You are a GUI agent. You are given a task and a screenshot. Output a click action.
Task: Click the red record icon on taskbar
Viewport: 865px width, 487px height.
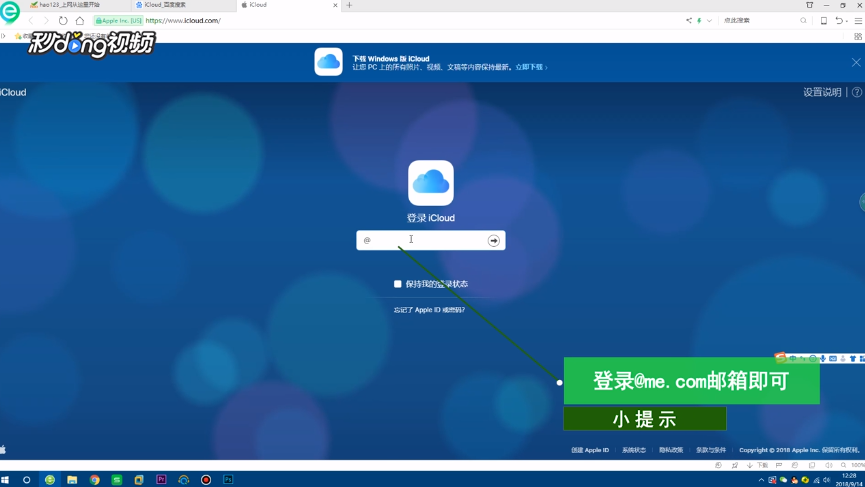click(206, 480)
